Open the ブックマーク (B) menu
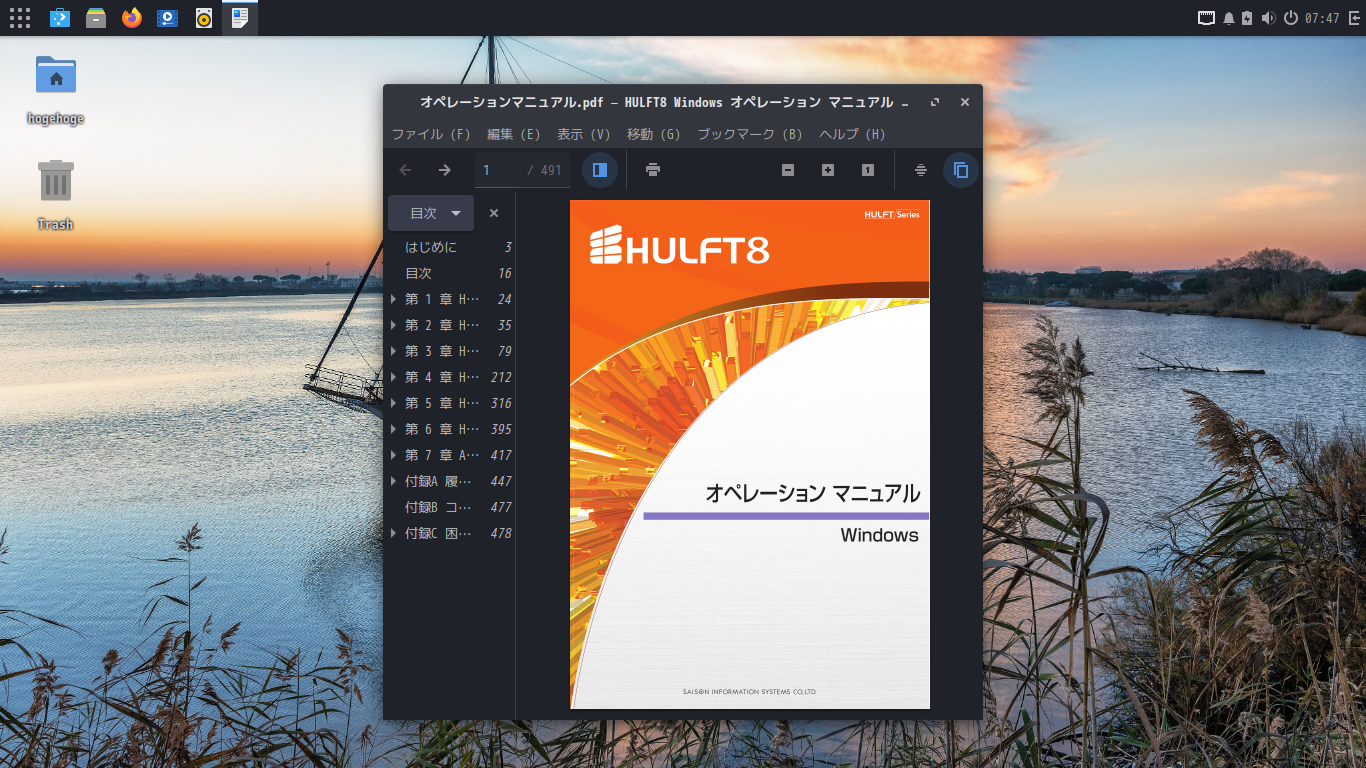 (750, 134)
